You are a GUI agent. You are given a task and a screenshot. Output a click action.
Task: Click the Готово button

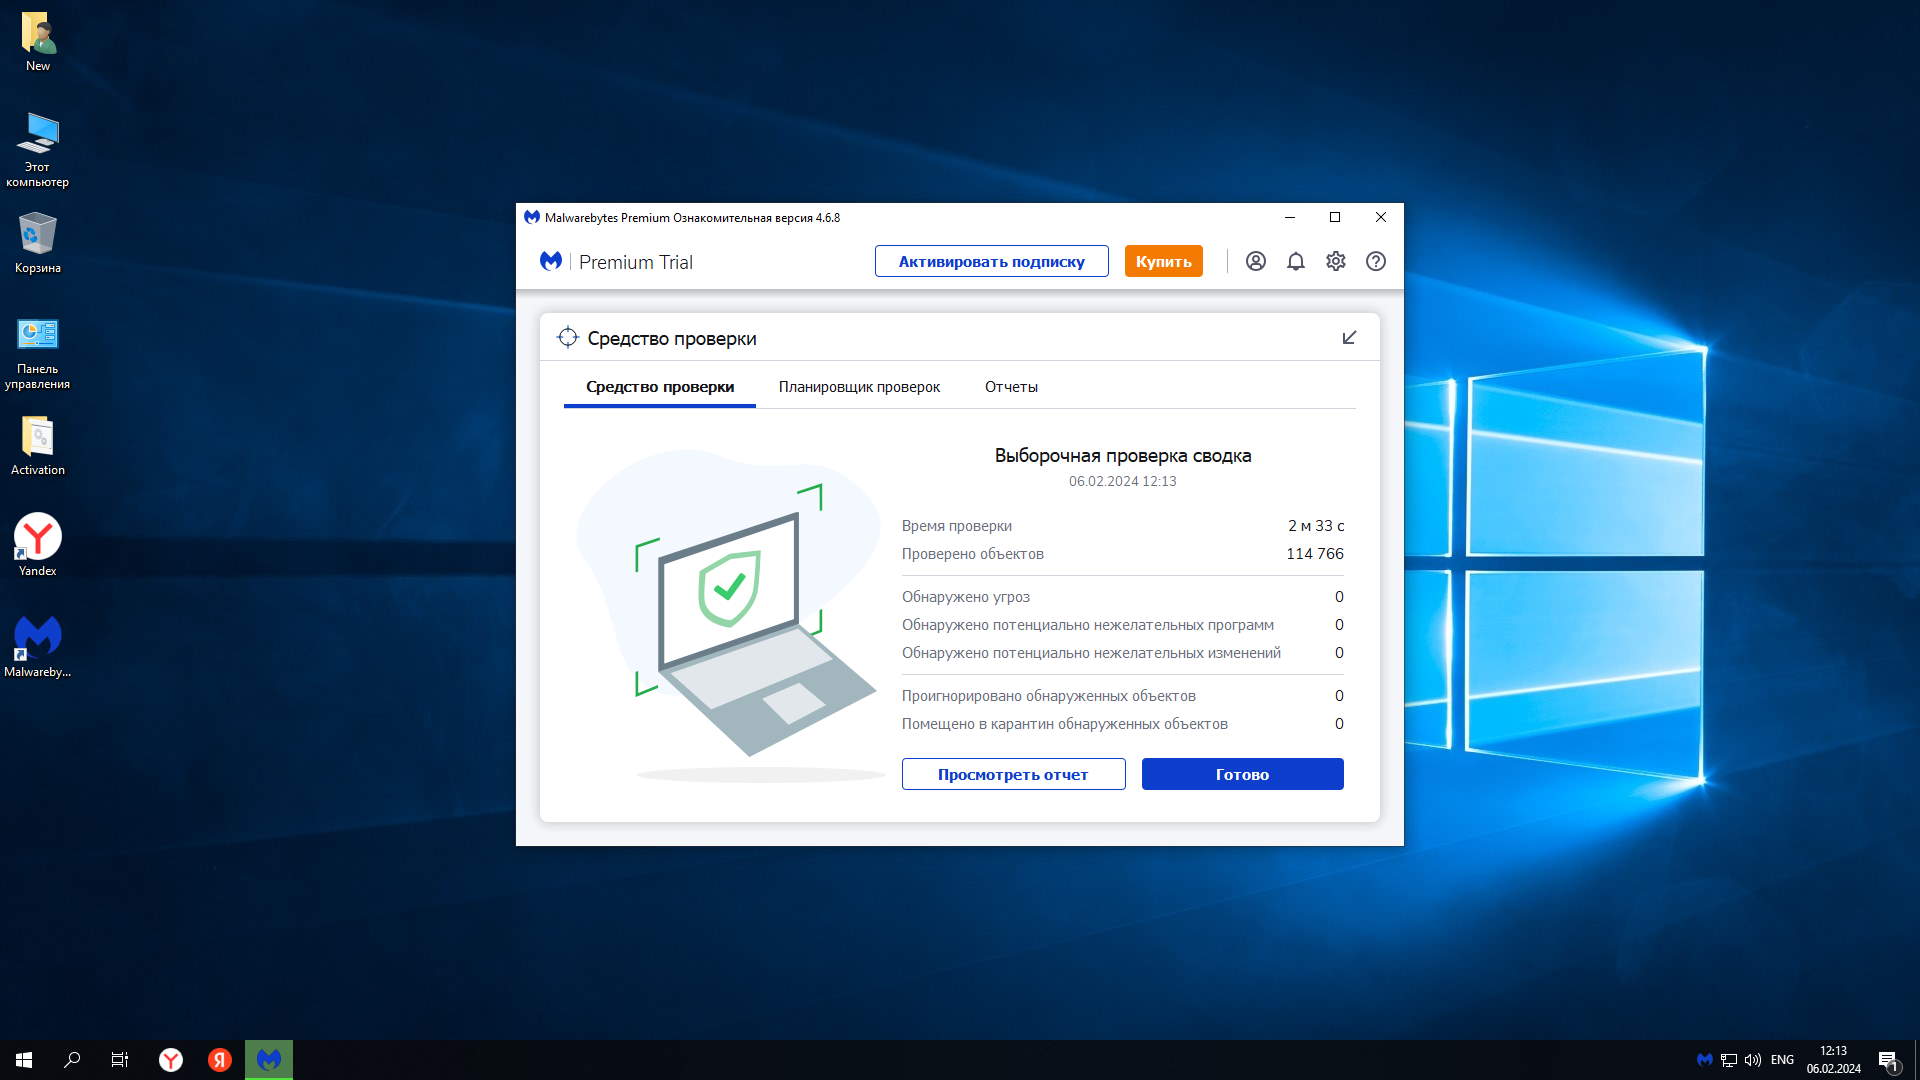click(x=1242, y=774)
